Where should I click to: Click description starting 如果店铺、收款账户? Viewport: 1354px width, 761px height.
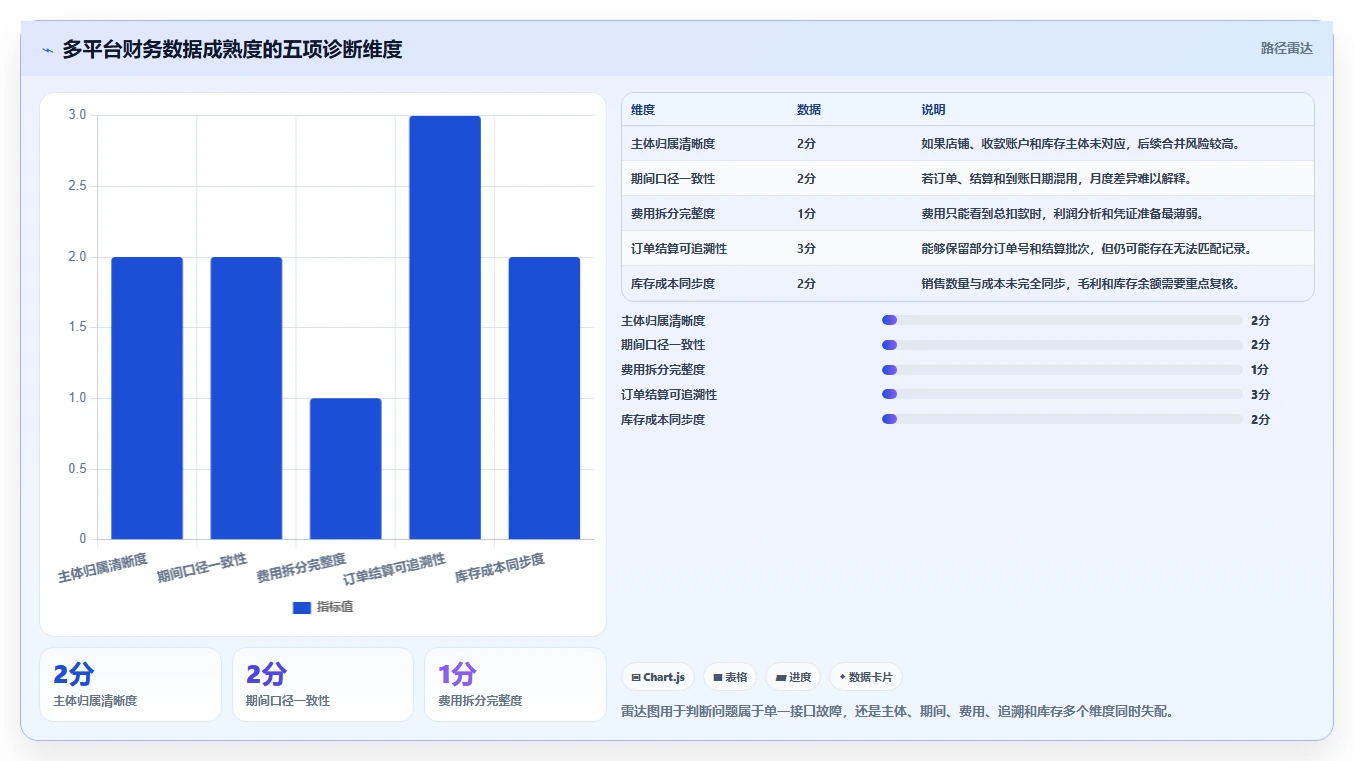[x=1081, y=144]
